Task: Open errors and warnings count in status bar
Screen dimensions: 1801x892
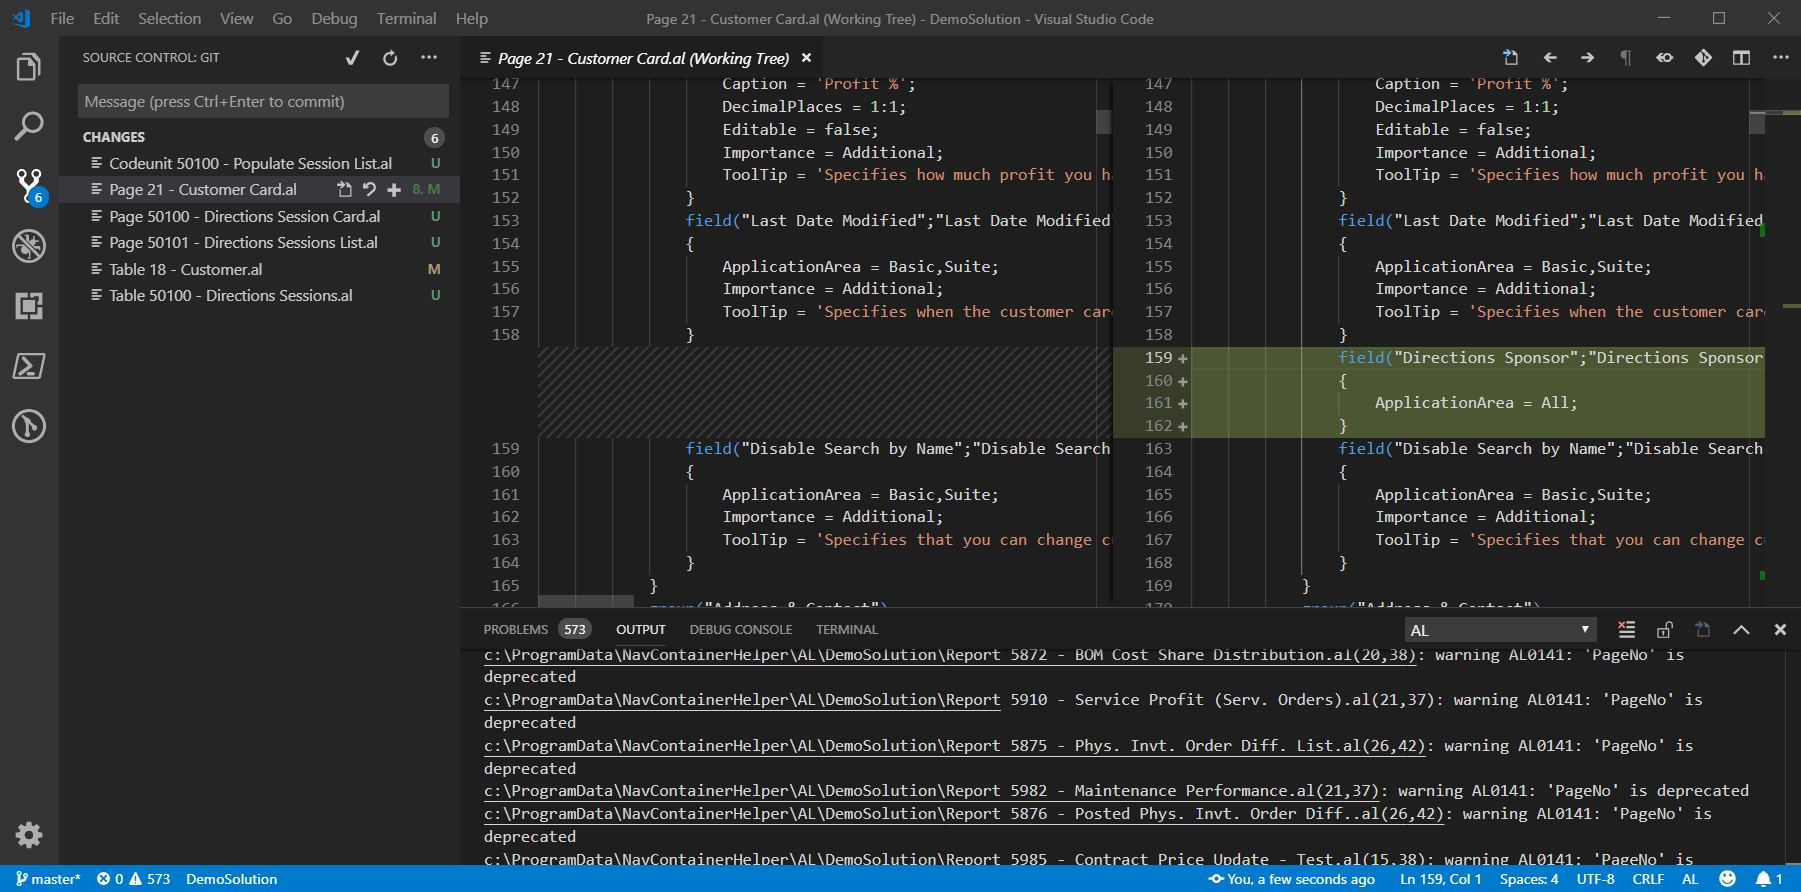Action: pyautogui.click(x=133, y=879)
